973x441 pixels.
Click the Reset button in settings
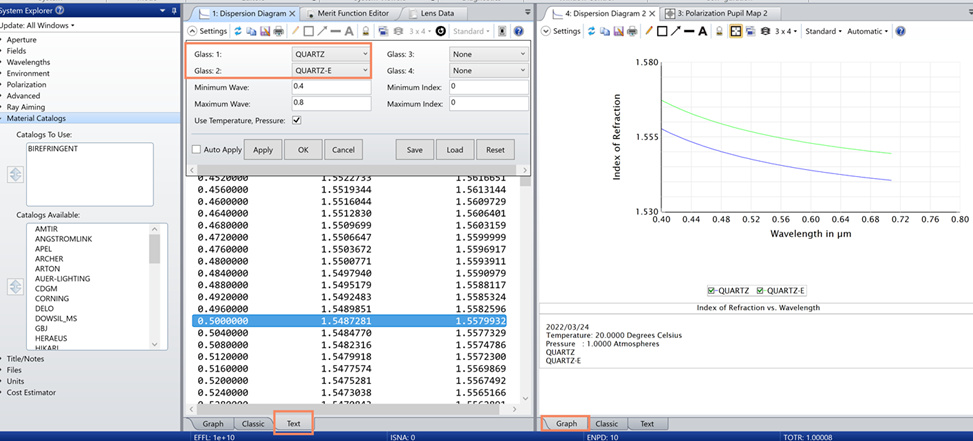495,149
